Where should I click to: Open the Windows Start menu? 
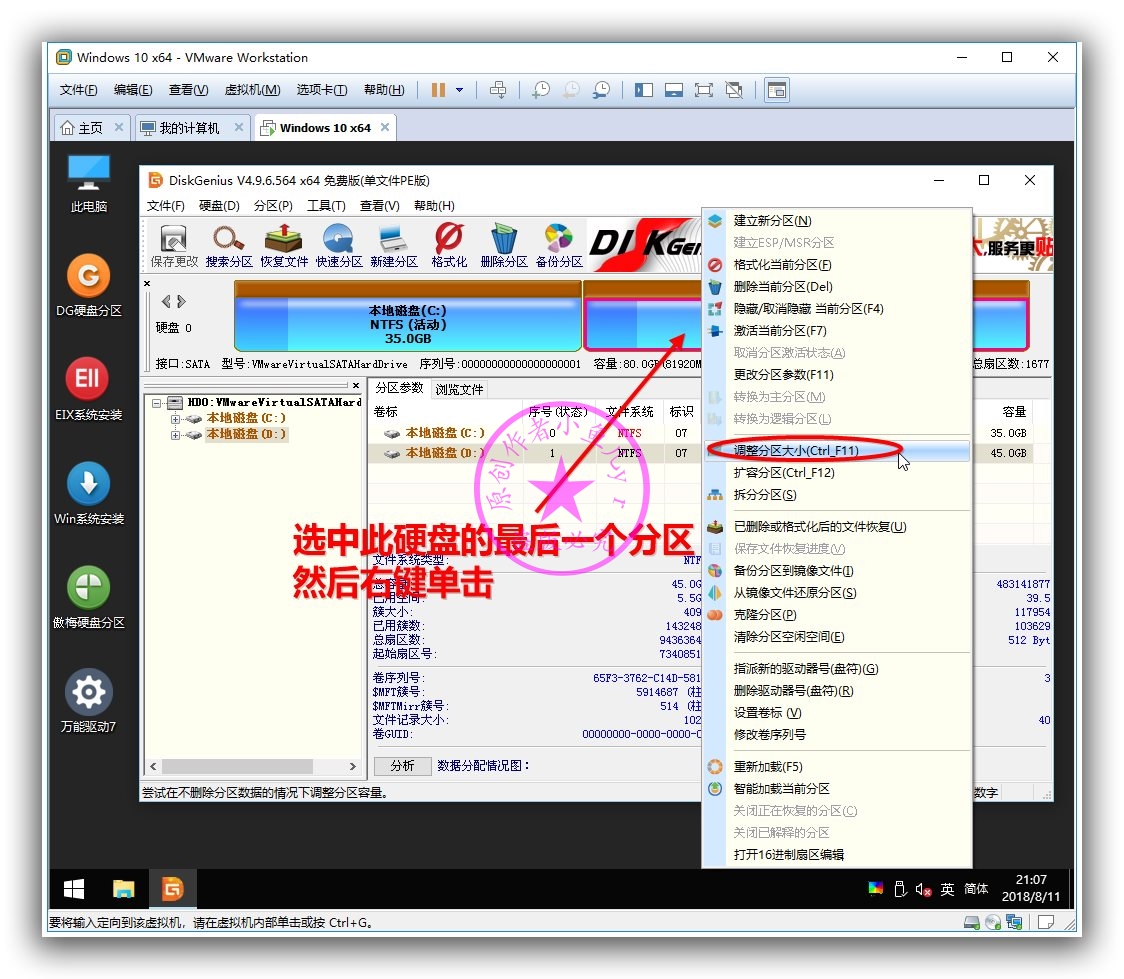click(x=73, y=887)
